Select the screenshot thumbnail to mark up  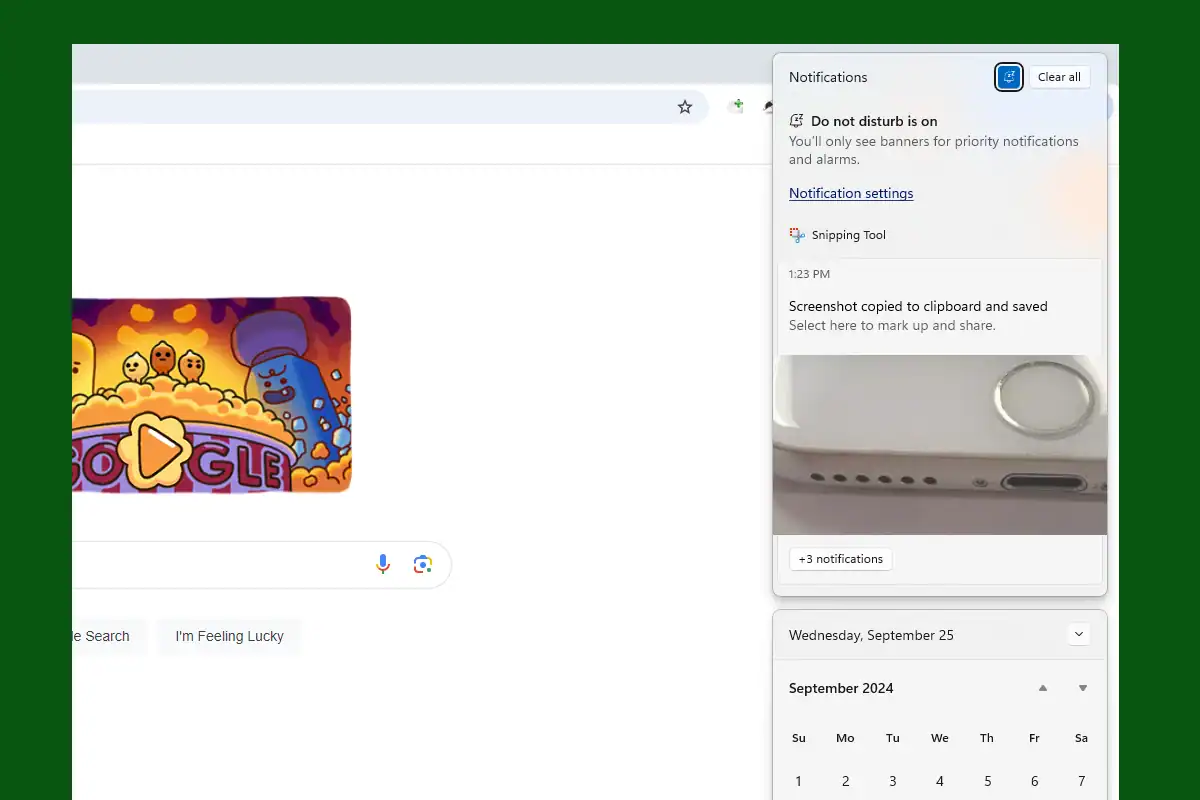[x=939, y=444]
